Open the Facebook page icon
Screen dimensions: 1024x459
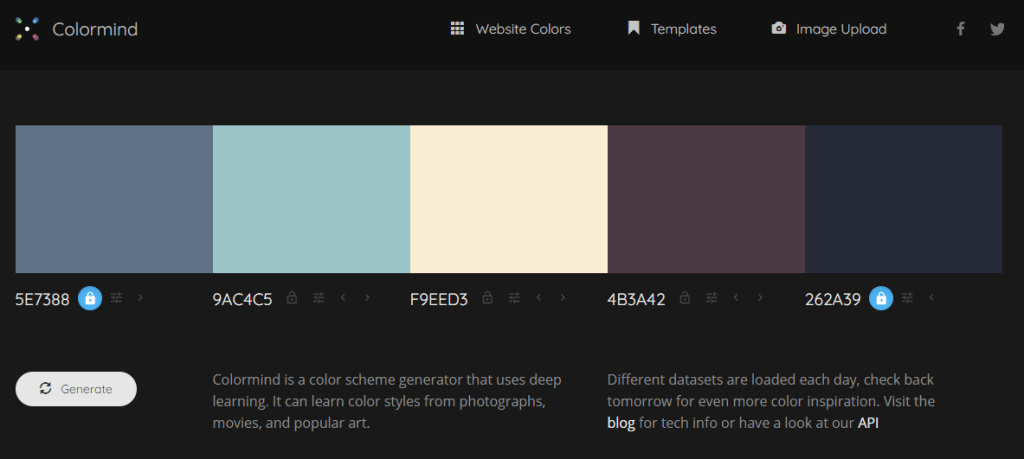click(960, 29)
